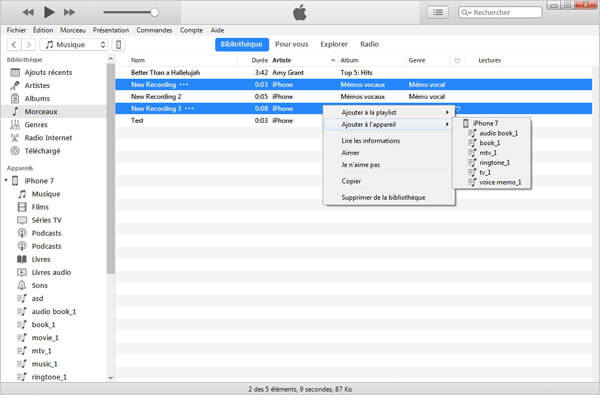Open the Présentation menu

111,30
